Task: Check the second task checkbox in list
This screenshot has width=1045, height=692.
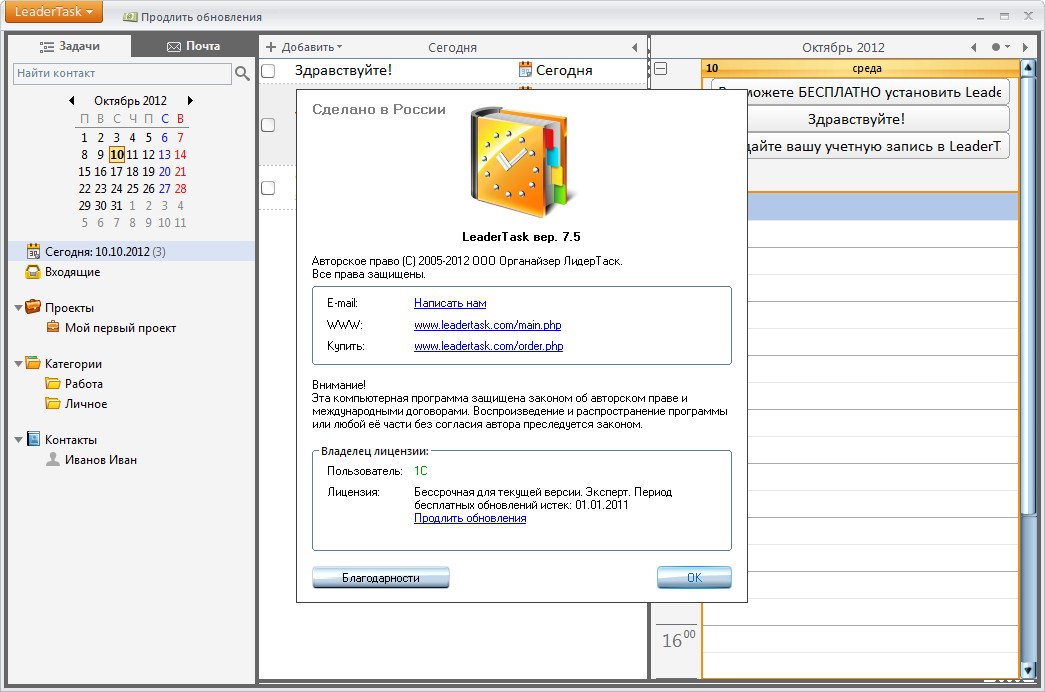Action: pos(268,125)
